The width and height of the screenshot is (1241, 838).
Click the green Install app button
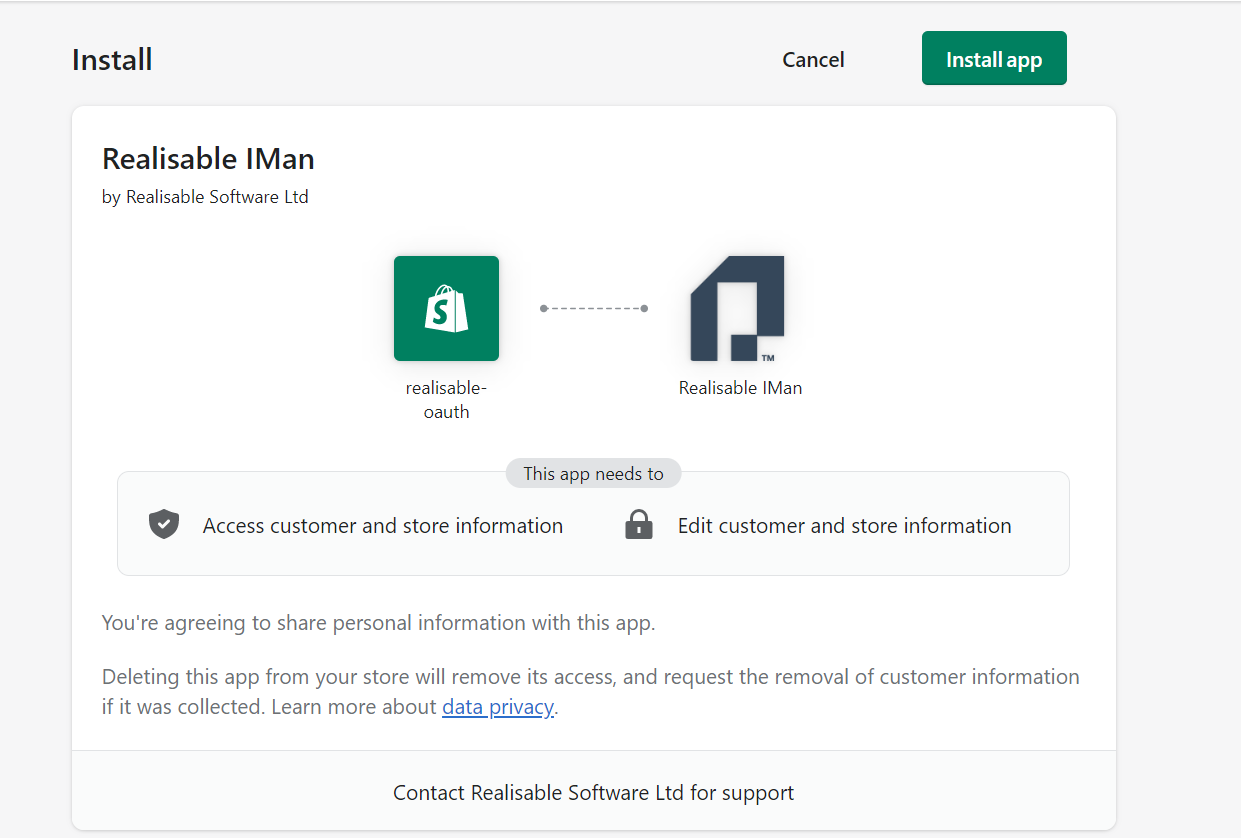(993, 59)
